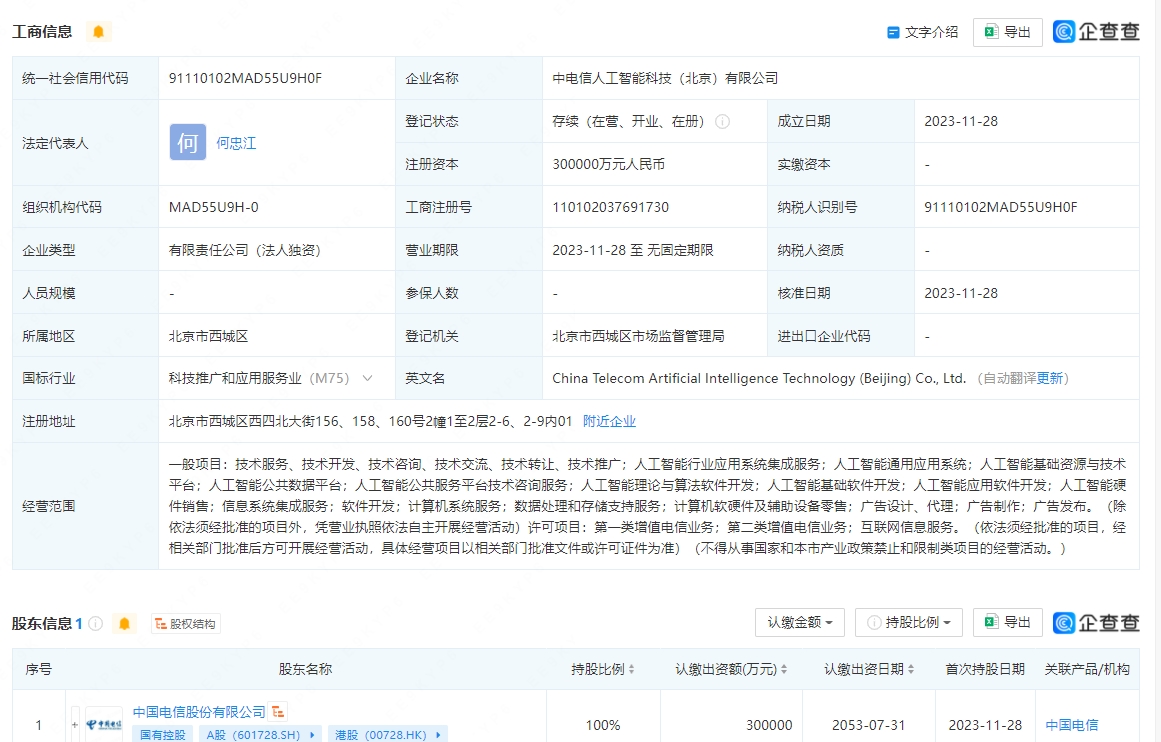
Task: Select company name 中电信人工智能科技（北京）有限公司
Action: [x=665, y=78]
